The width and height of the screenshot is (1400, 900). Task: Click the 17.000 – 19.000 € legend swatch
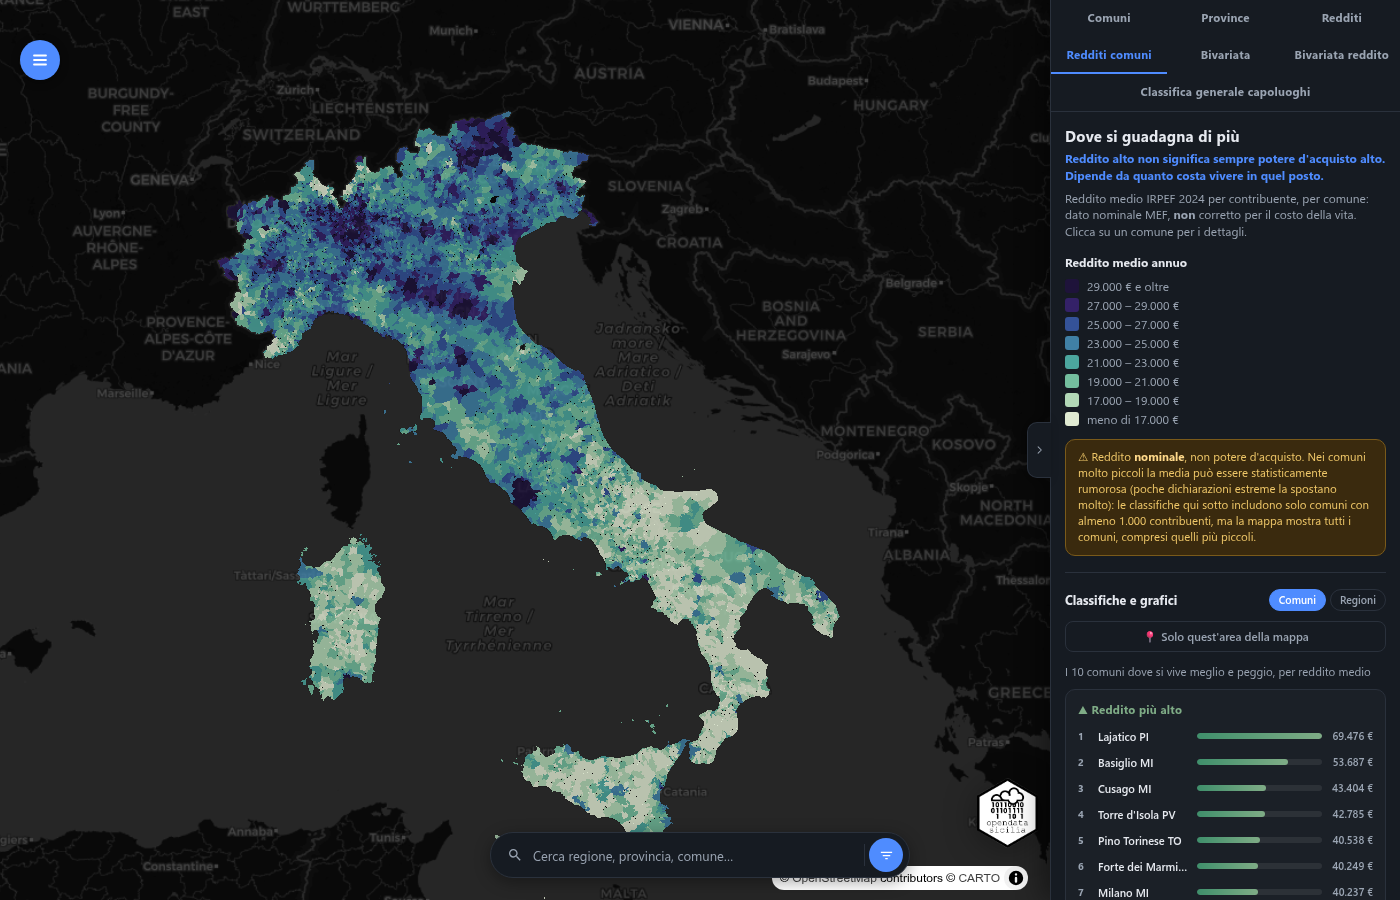click(1072, 401)
